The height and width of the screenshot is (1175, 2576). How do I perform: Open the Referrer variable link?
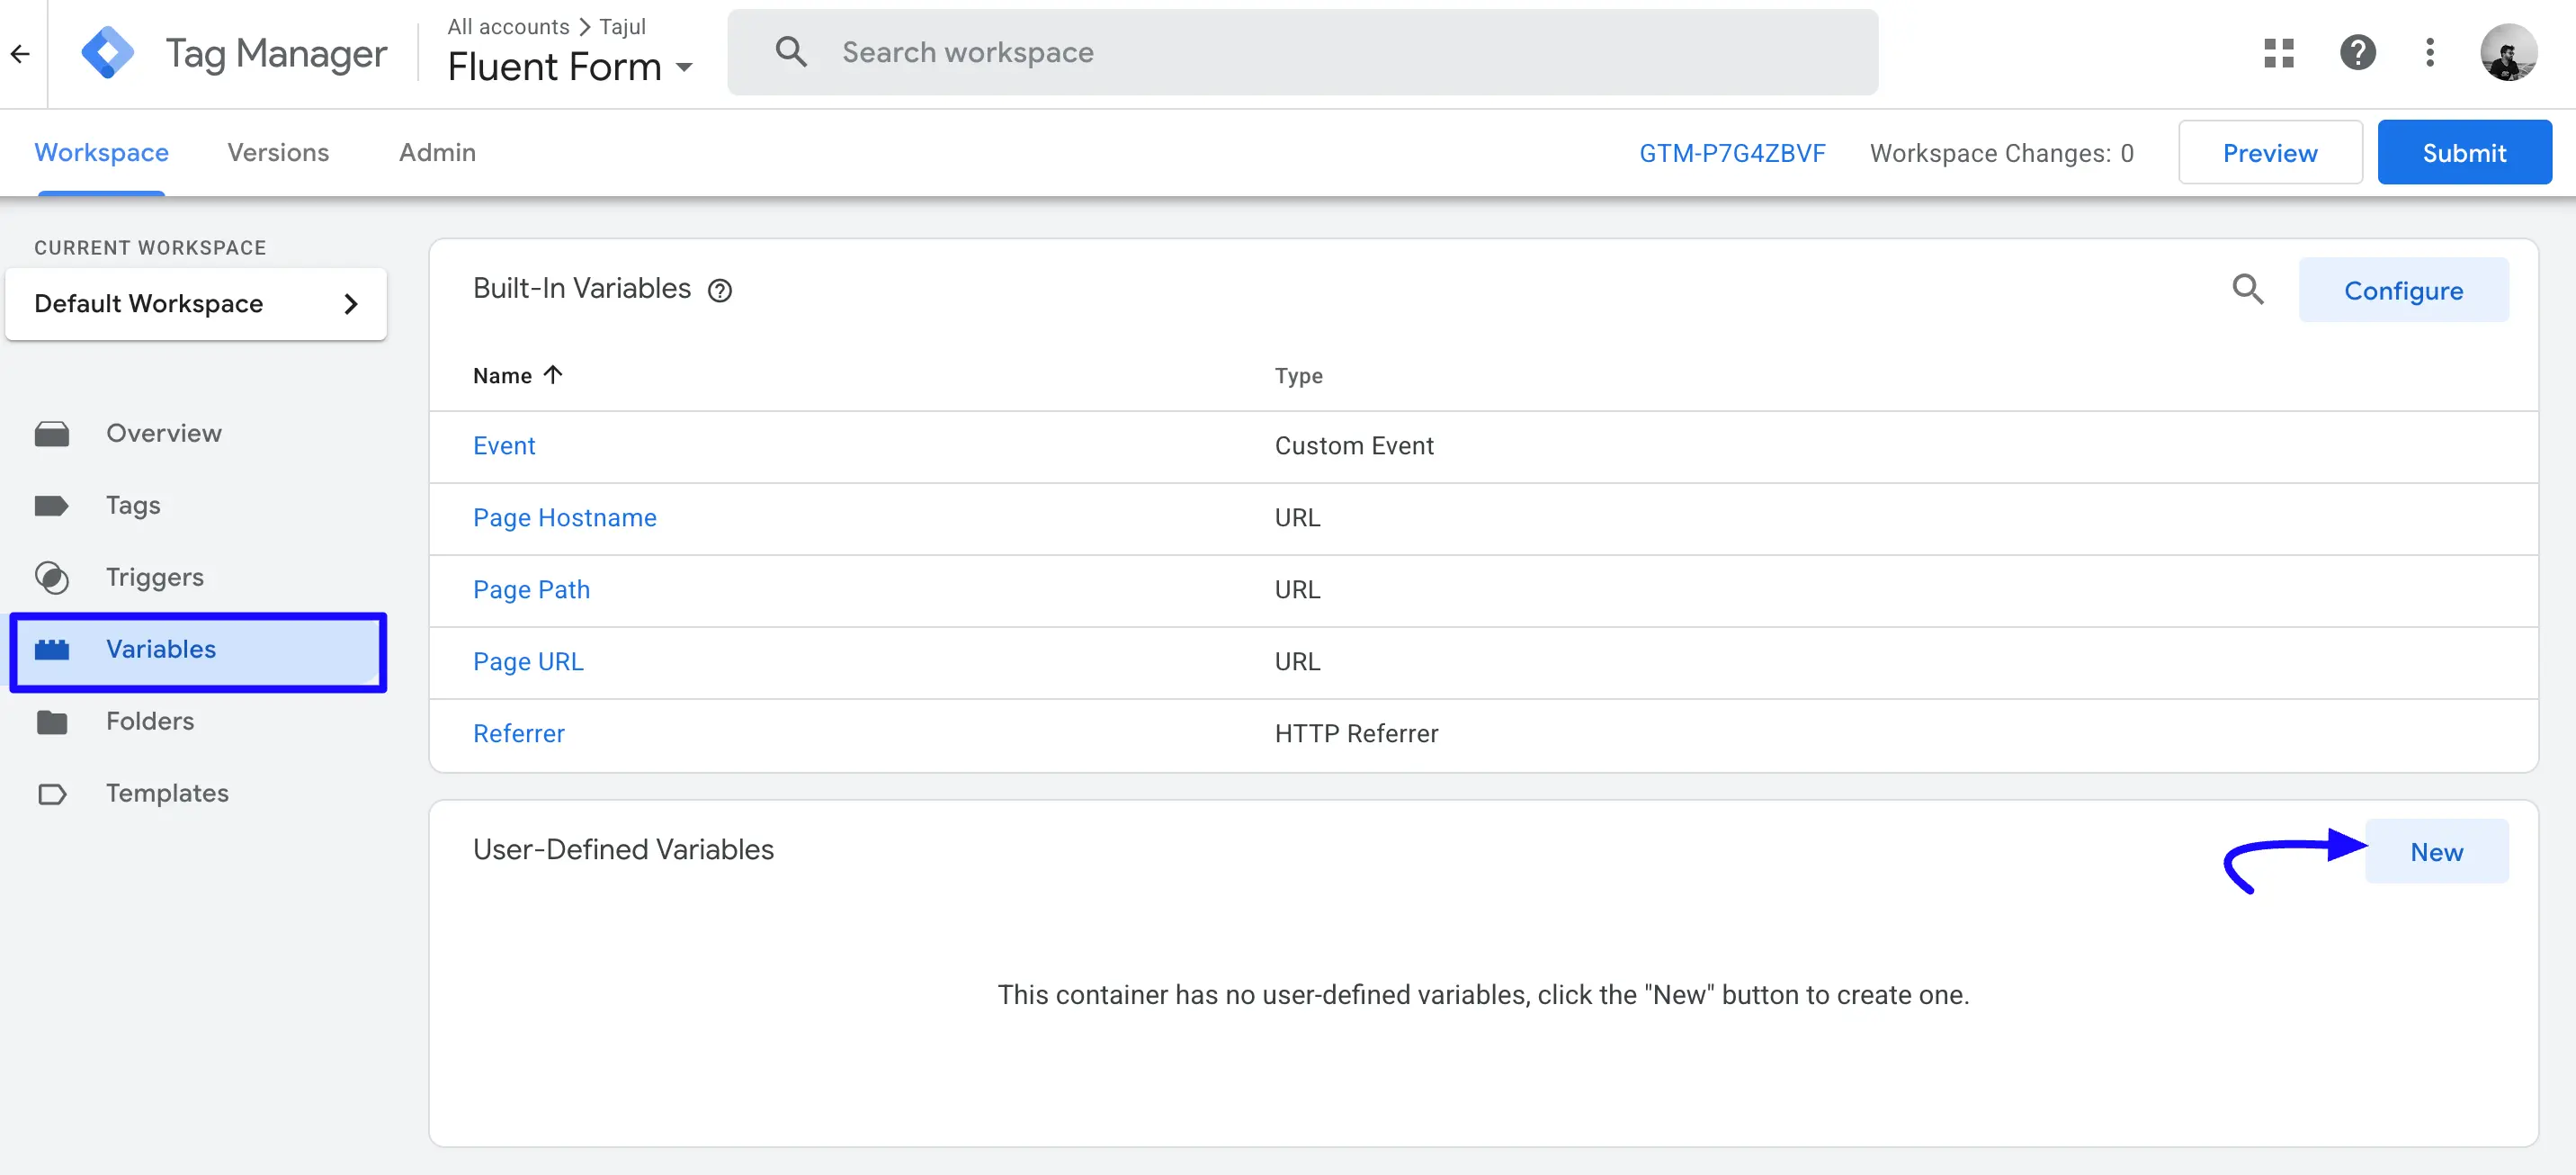pyautogui.click(x=519, y=734)
